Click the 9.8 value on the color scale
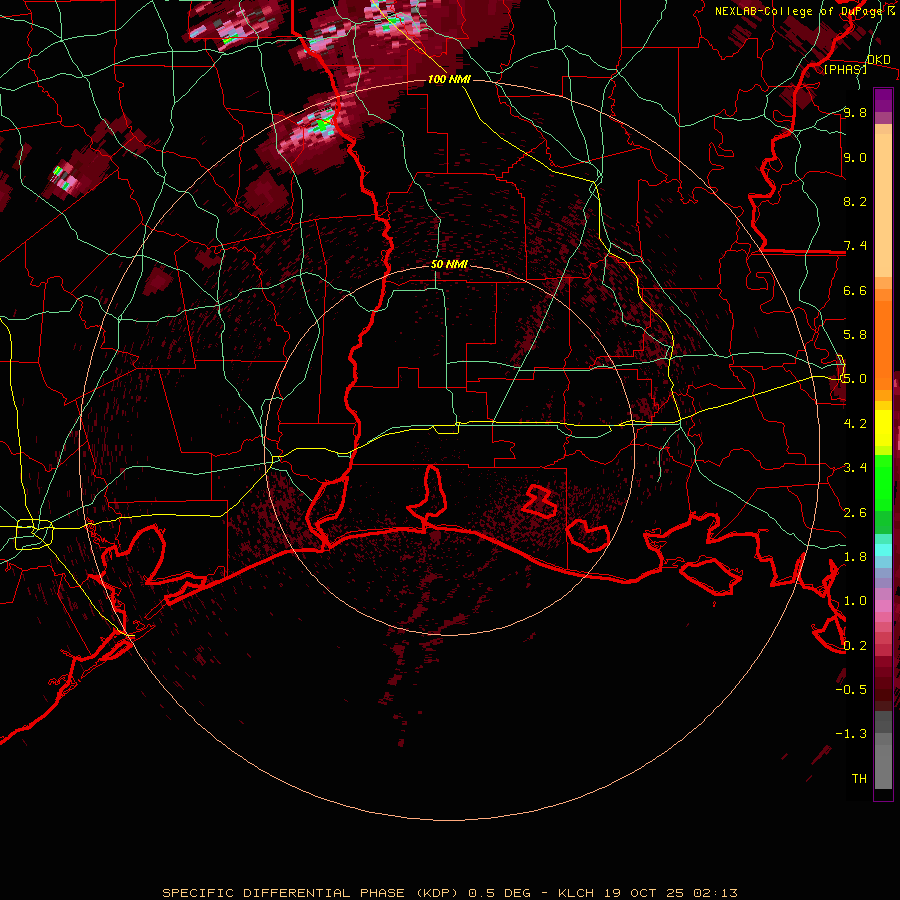This screenshot has height=900, width=900. (855, 112)
